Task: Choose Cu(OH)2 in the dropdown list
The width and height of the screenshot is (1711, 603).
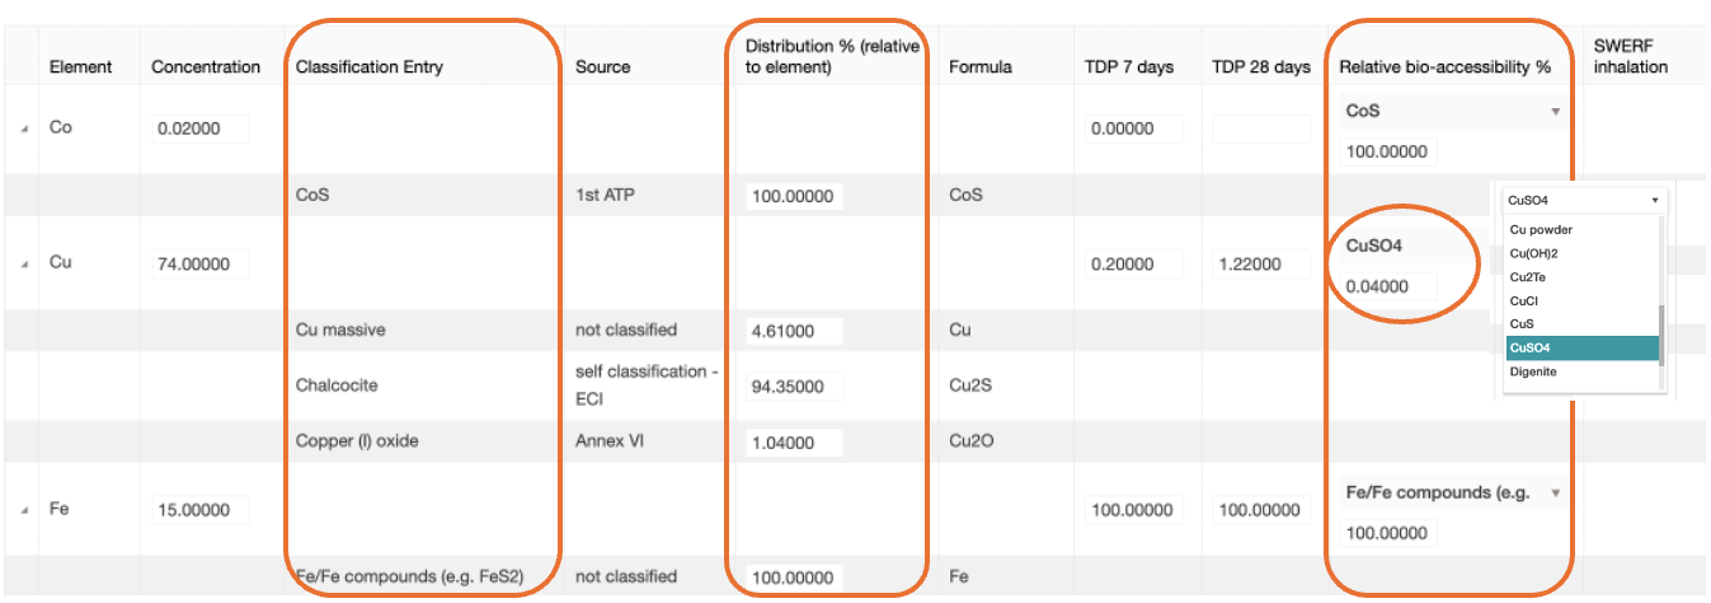Action: click(x=1534, y=254)
